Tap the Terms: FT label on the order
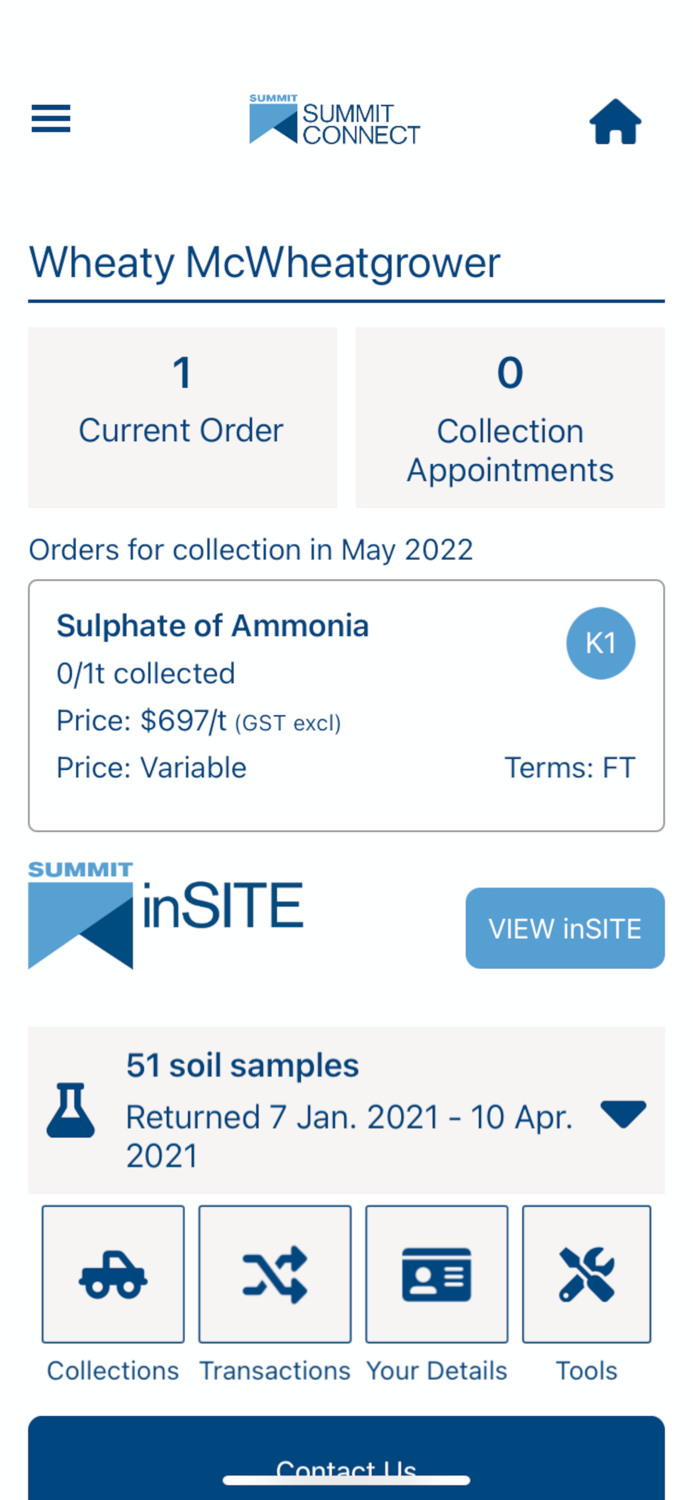693x1500 pixels. pos(569,767)
